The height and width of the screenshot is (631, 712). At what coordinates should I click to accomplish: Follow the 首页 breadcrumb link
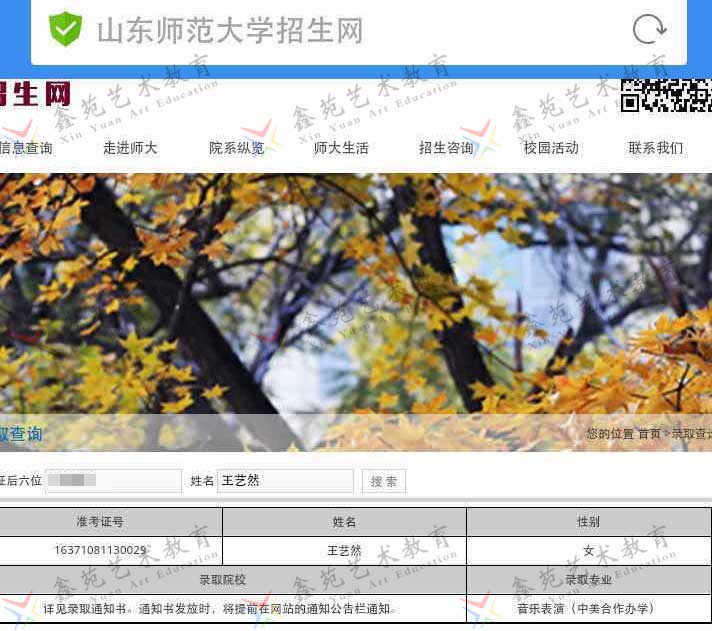click(x=649, y=434)
